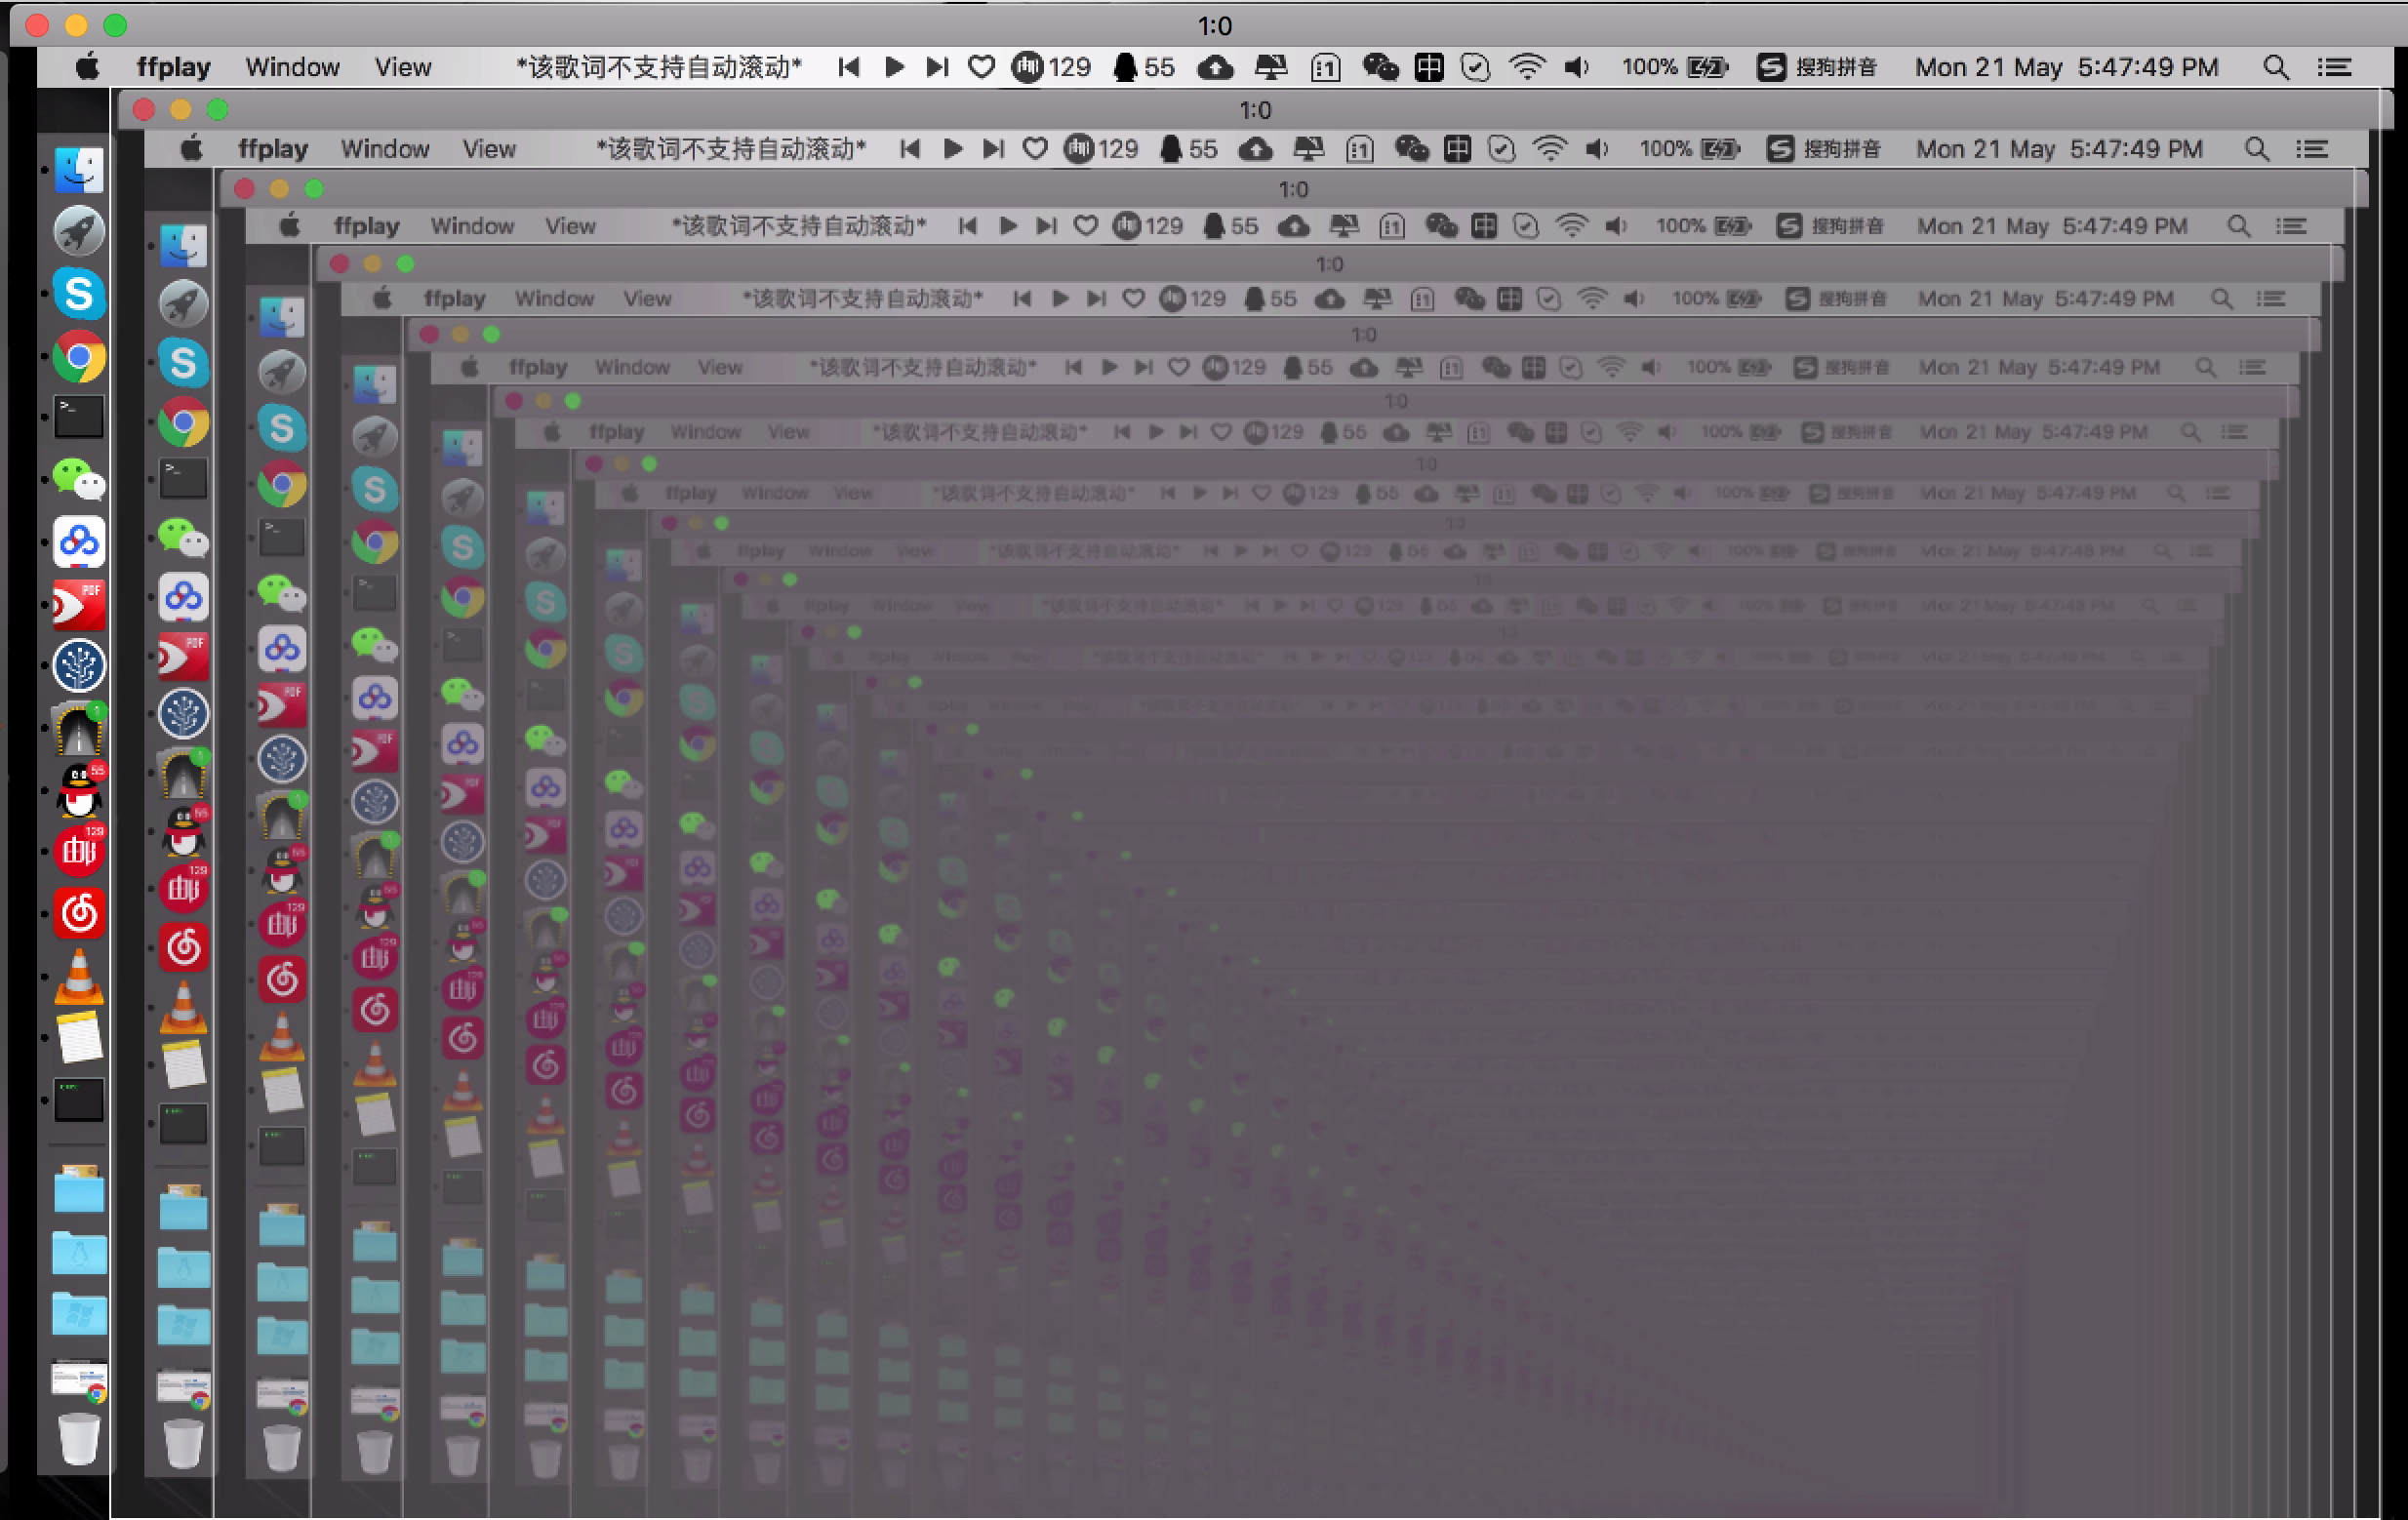Screen dimensions: 2408x1520
Task: Open the View menu in the second nested window
Action: point(489,149)
